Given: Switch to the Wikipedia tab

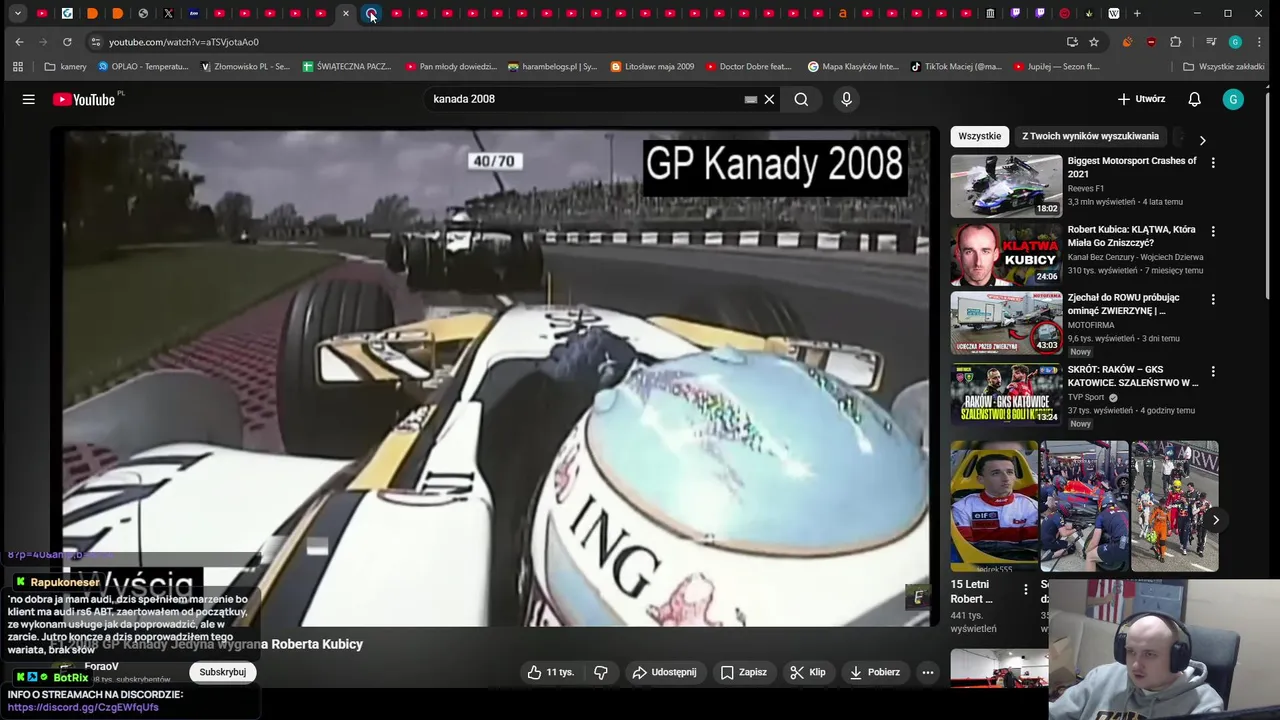Looking at the screenshot, I should [1113, 13].
